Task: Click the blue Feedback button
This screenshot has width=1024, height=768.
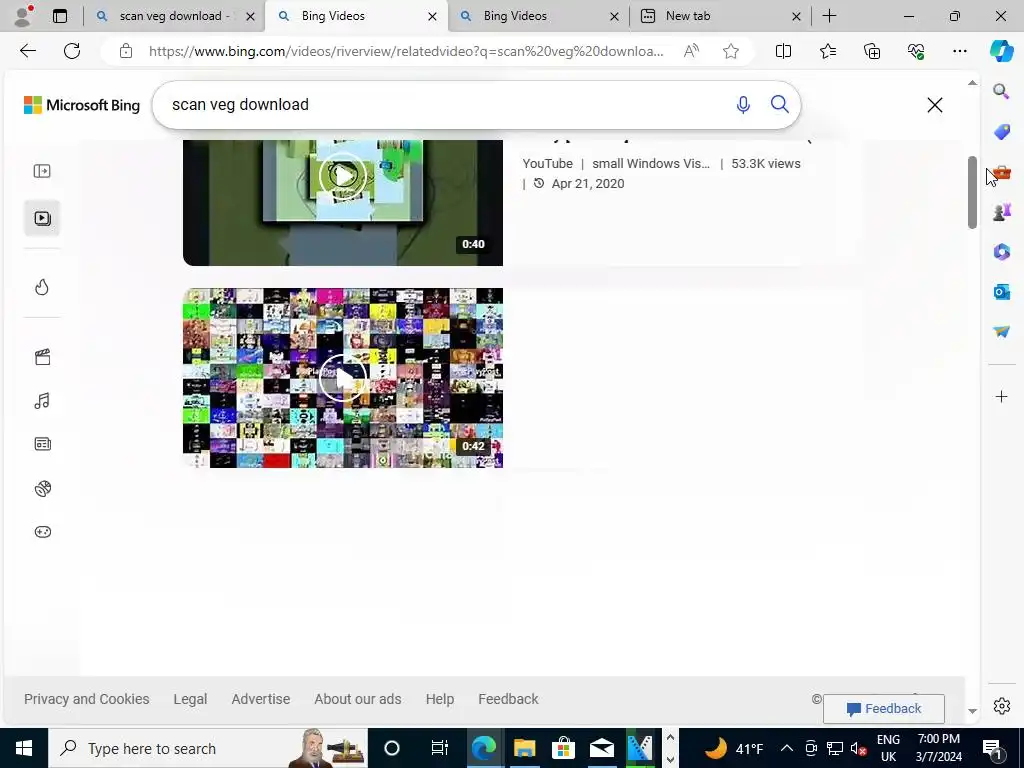Action: pos(884,709)
